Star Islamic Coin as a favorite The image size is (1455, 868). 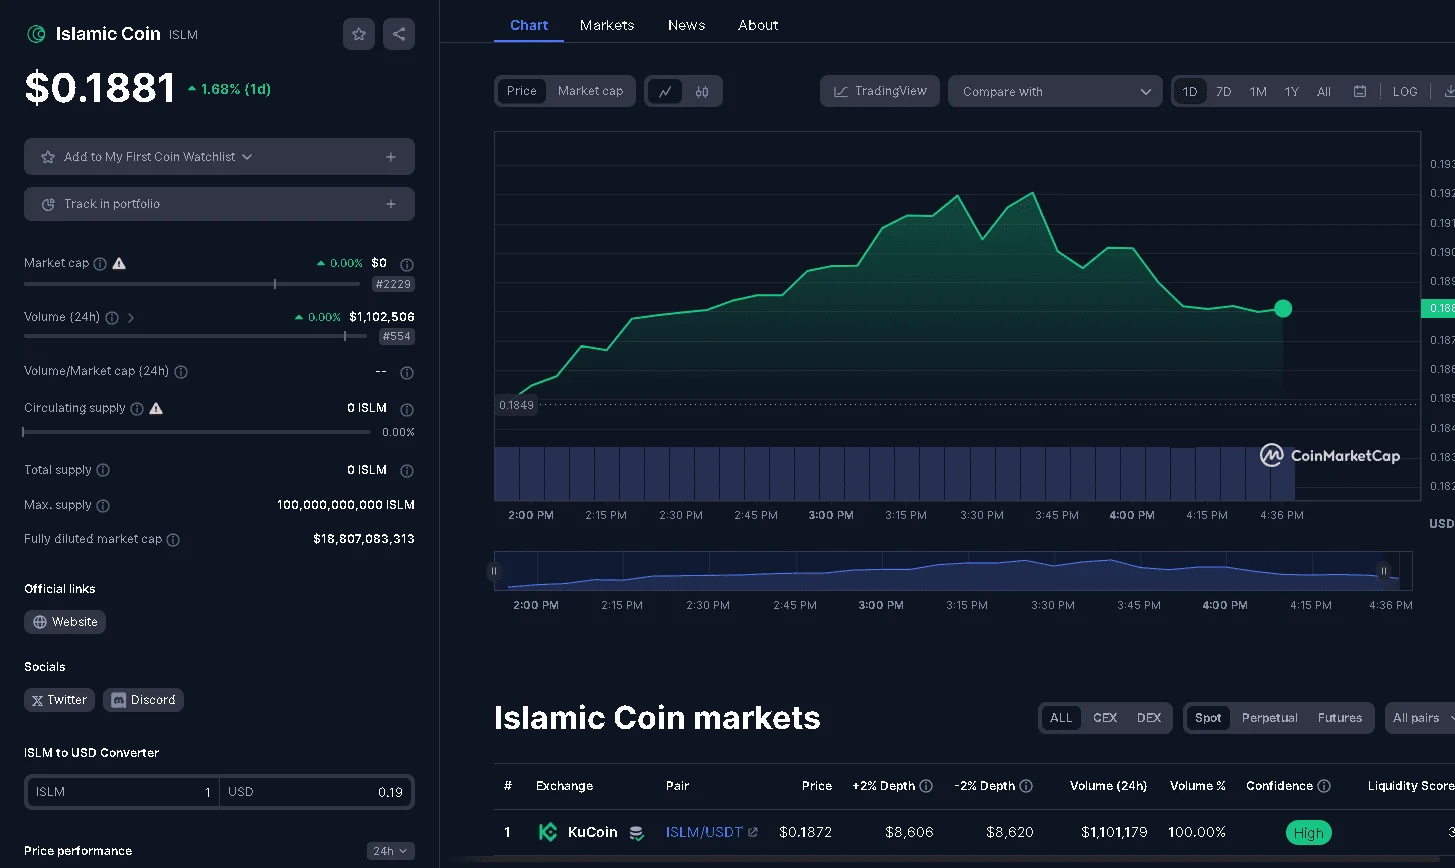coord(359,34)
